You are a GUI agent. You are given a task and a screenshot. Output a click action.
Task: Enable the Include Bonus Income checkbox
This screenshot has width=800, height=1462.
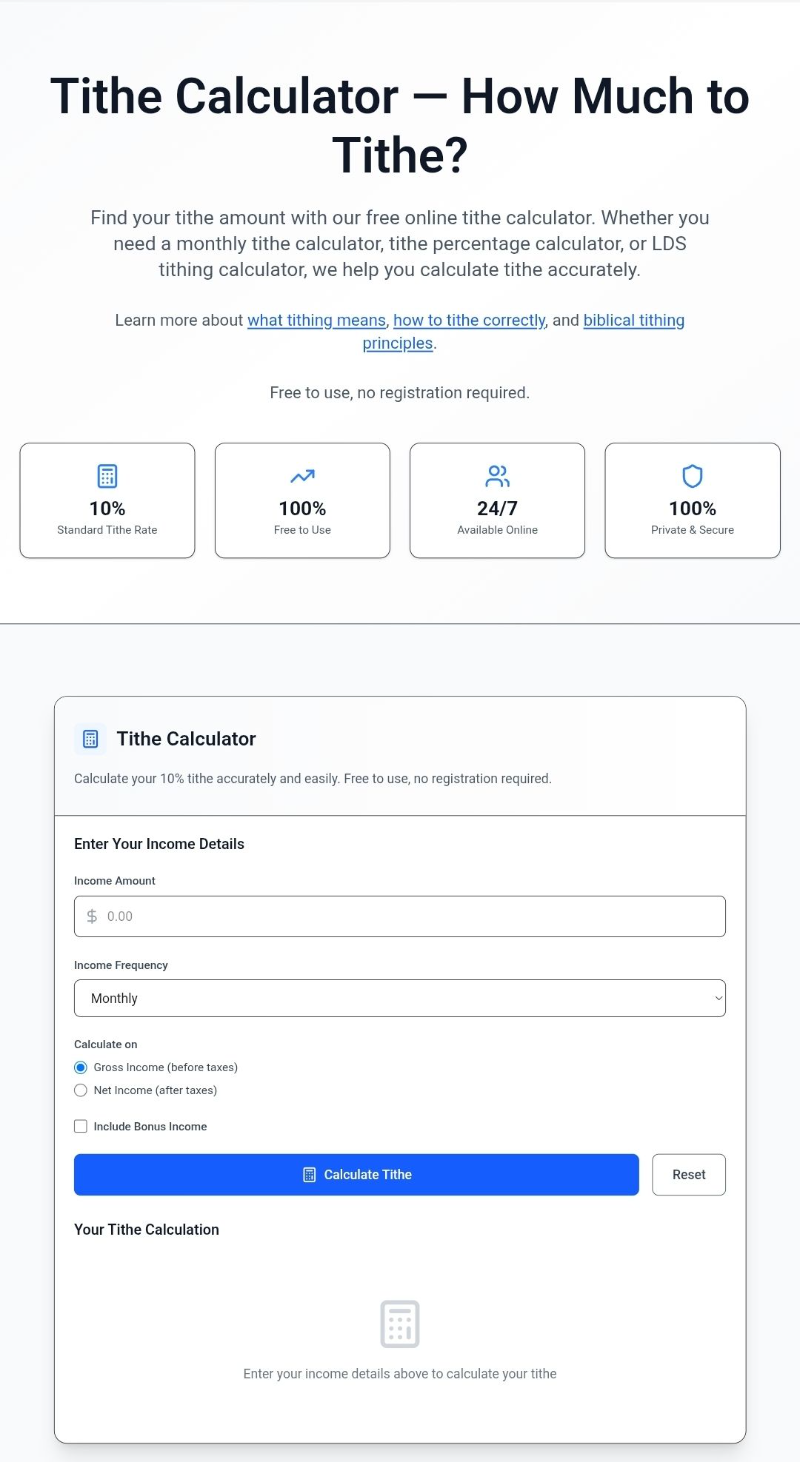(81, 1126)
